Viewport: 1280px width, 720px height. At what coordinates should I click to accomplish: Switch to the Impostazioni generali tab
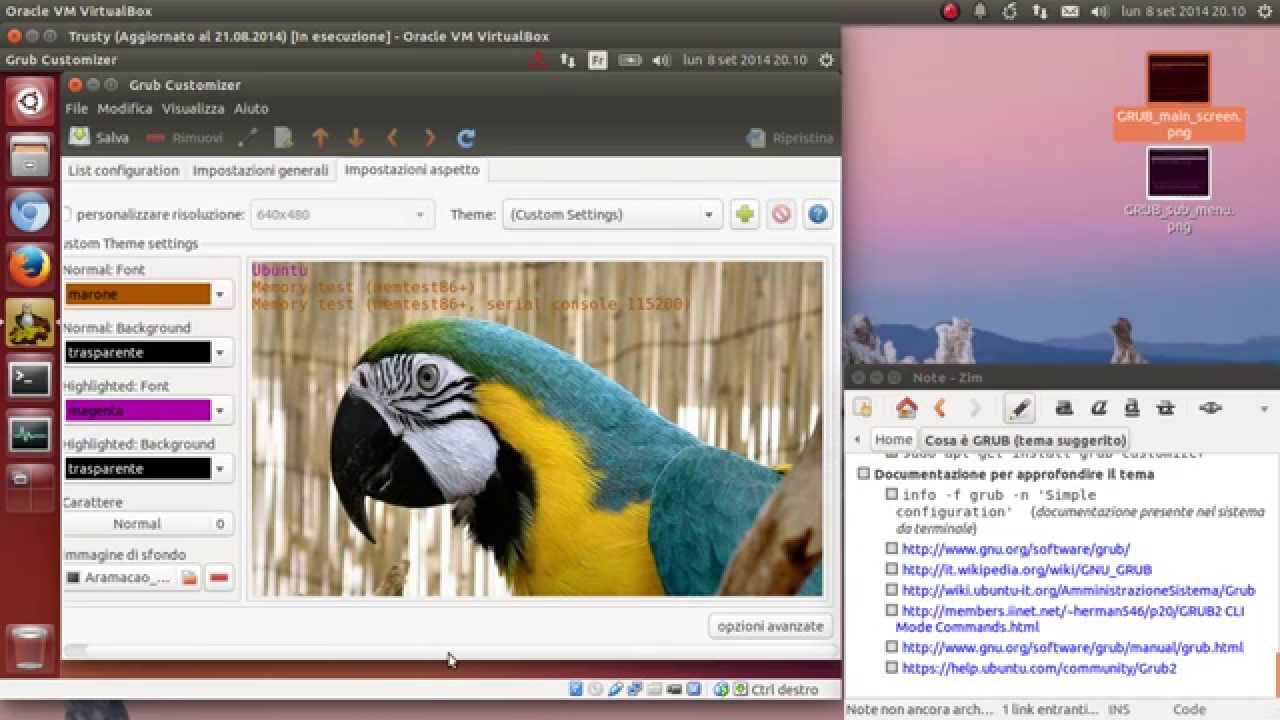point(260,170)
